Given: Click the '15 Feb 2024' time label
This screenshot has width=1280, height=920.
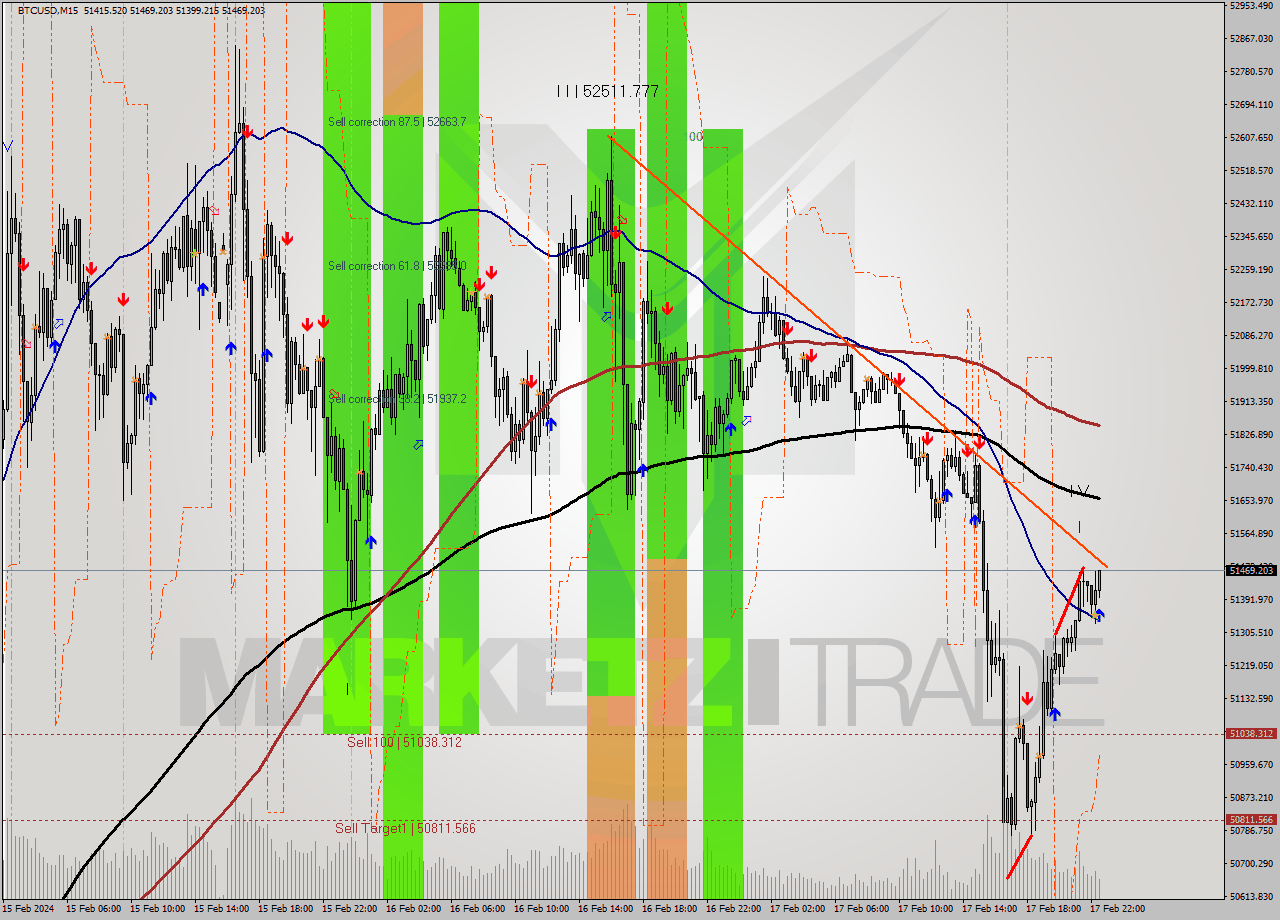Looking at the screenshot, I should (27, 910).
